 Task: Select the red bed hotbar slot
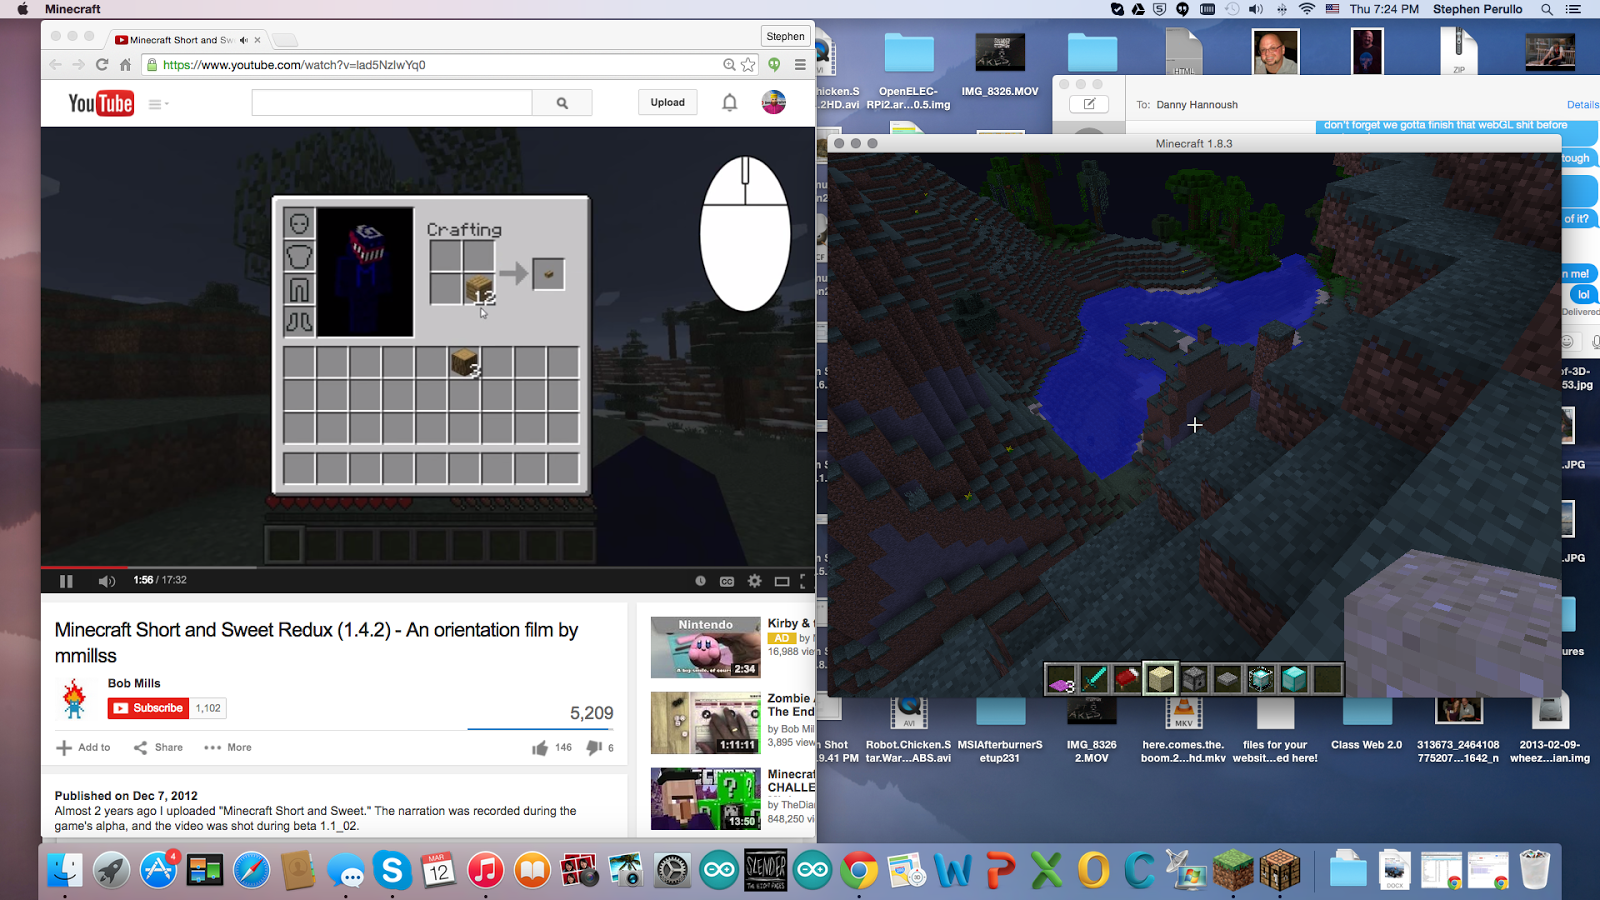1127,680
